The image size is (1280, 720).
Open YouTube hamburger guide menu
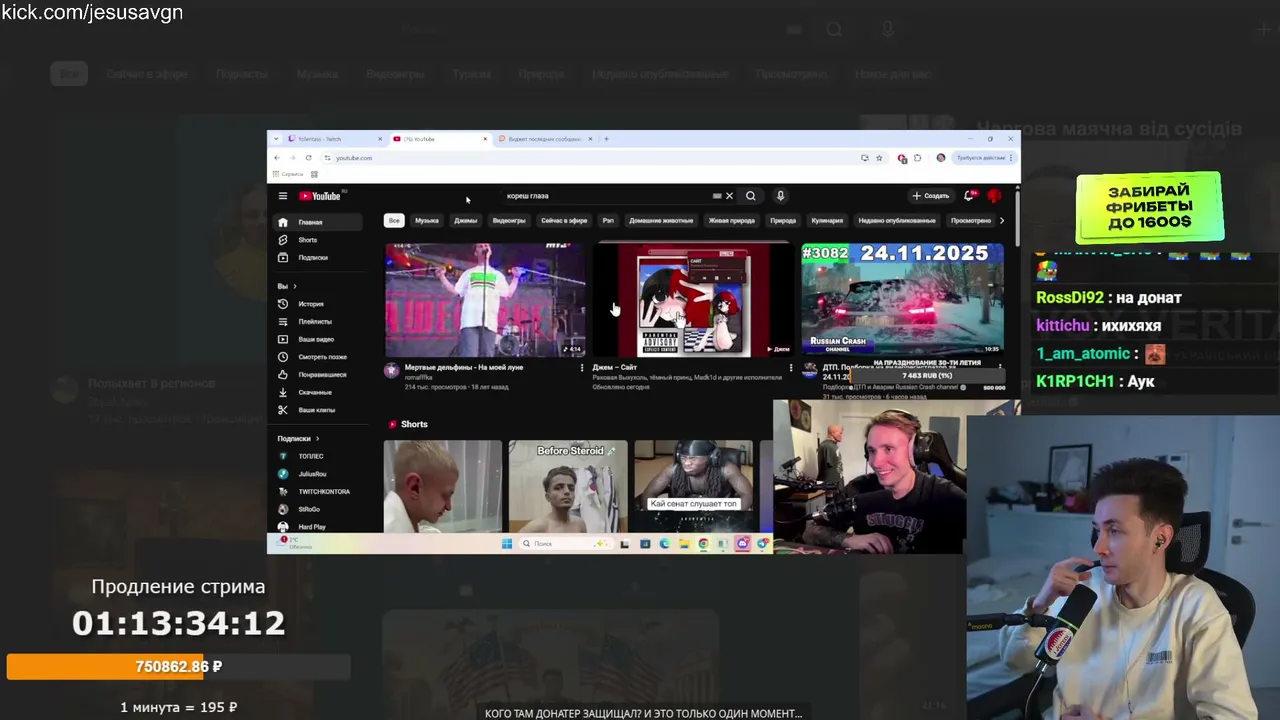coord(283,196)
